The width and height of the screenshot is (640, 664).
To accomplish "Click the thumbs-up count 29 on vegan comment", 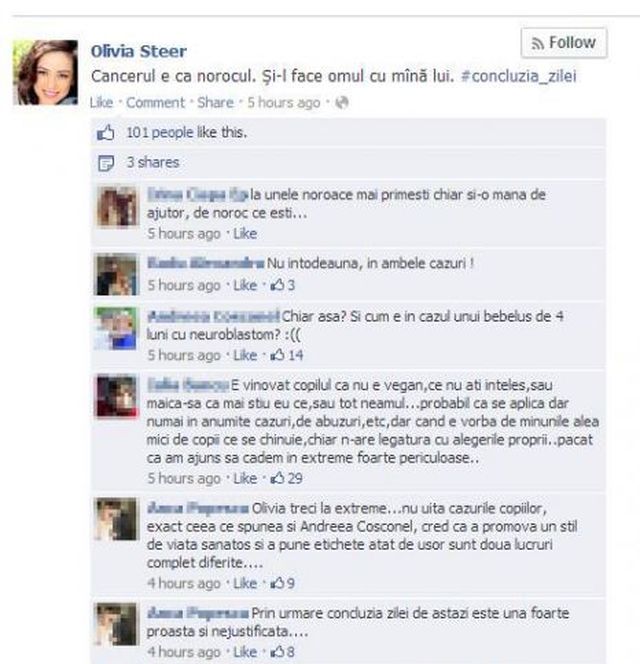I will point(286,478).
